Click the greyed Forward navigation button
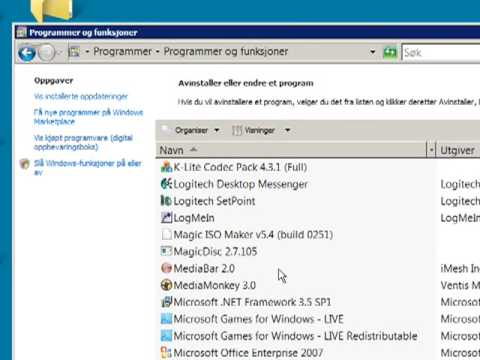The width and height of the screenshot is (480, 360). click(x=47, y=53)
